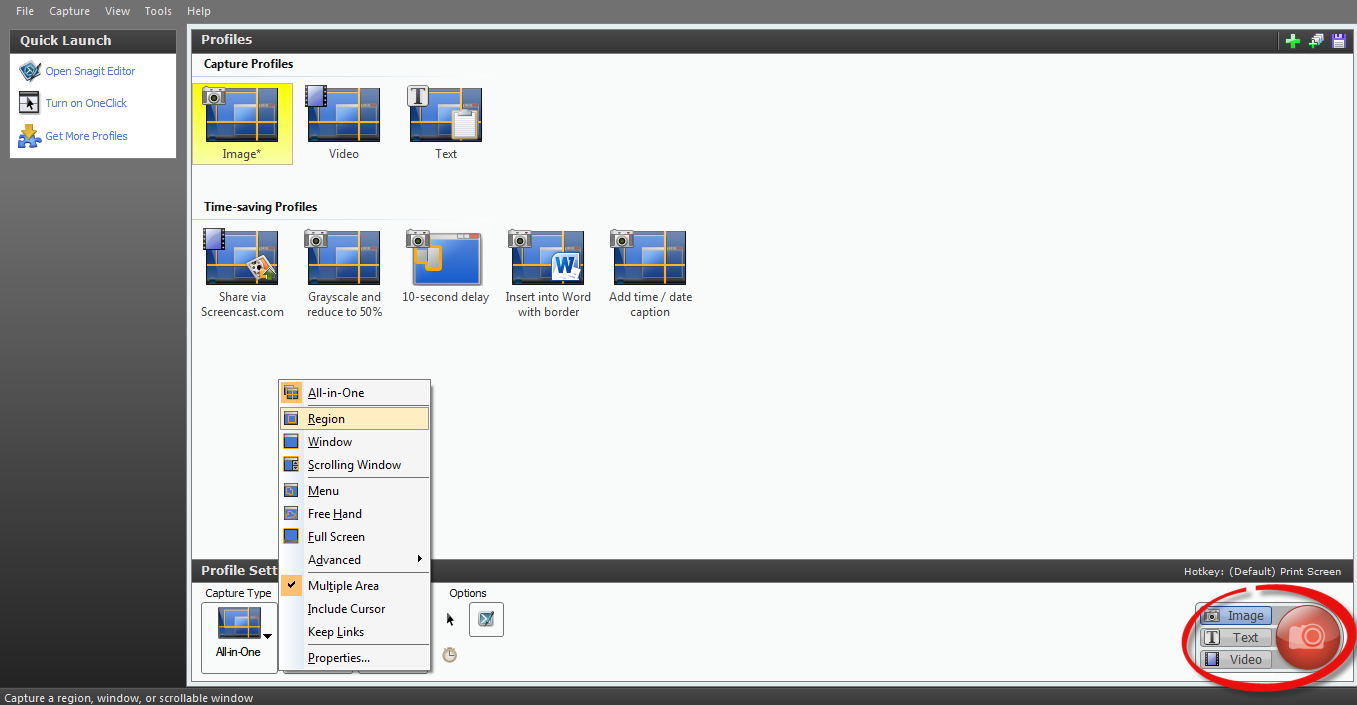Select Region from capture type menu
The width and height of the screenshot is (1357, 705).
[326, 419]
